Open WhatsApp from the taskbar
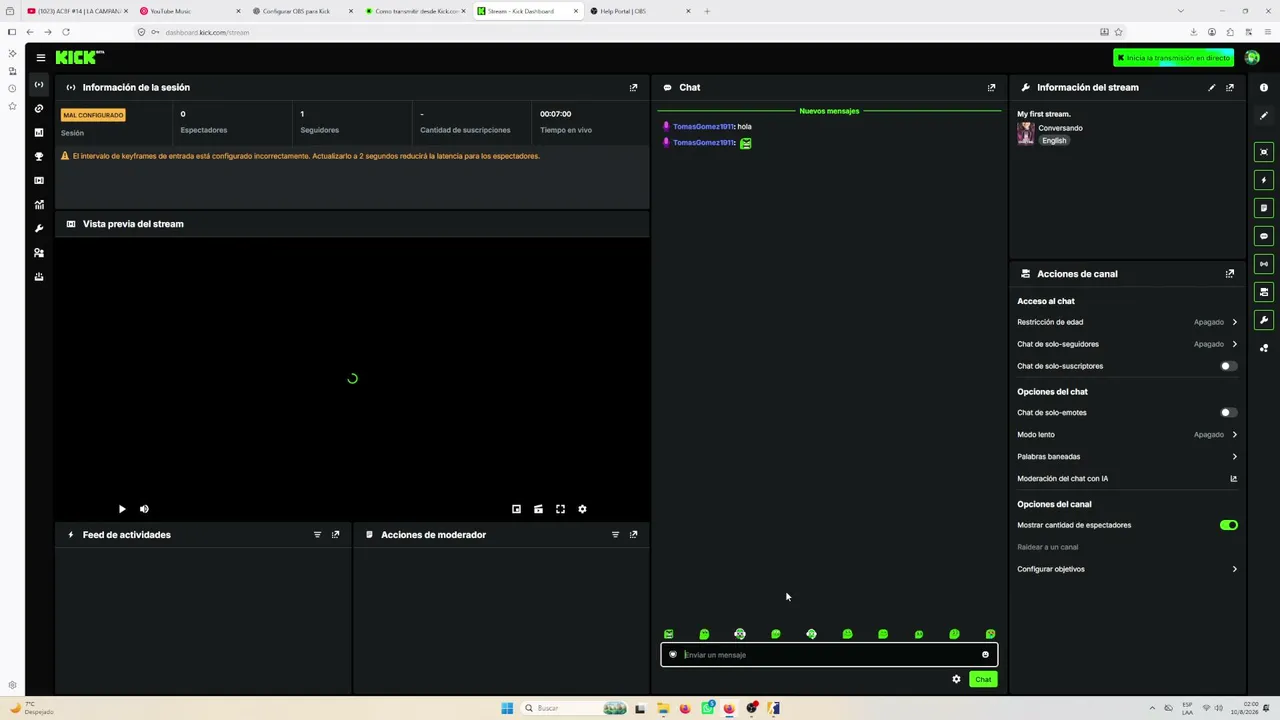This screenshot has width=1280, height=720. pyautogui.click(x=708, y=708)
